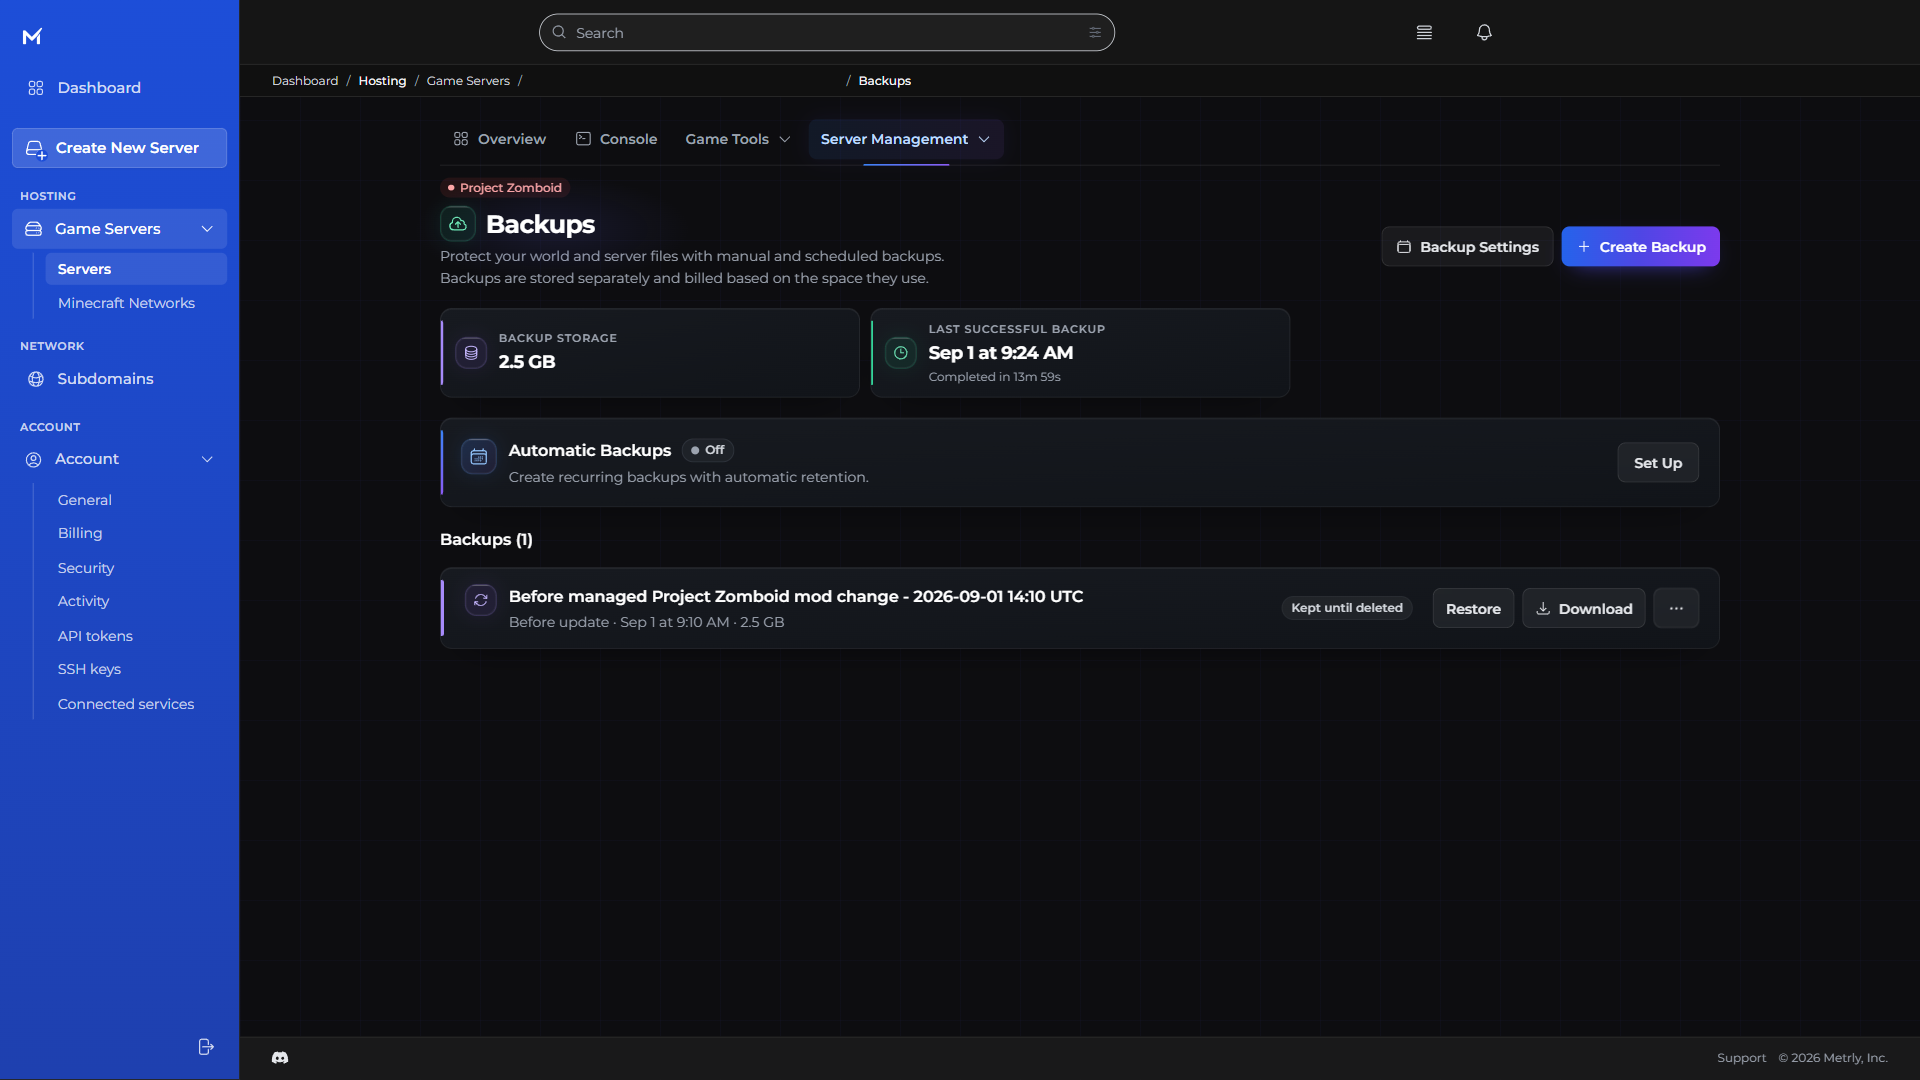Expand the Game Servers sidebar chevron
The width and height of the screenshot is (1920, 1080).
point(207,229)
